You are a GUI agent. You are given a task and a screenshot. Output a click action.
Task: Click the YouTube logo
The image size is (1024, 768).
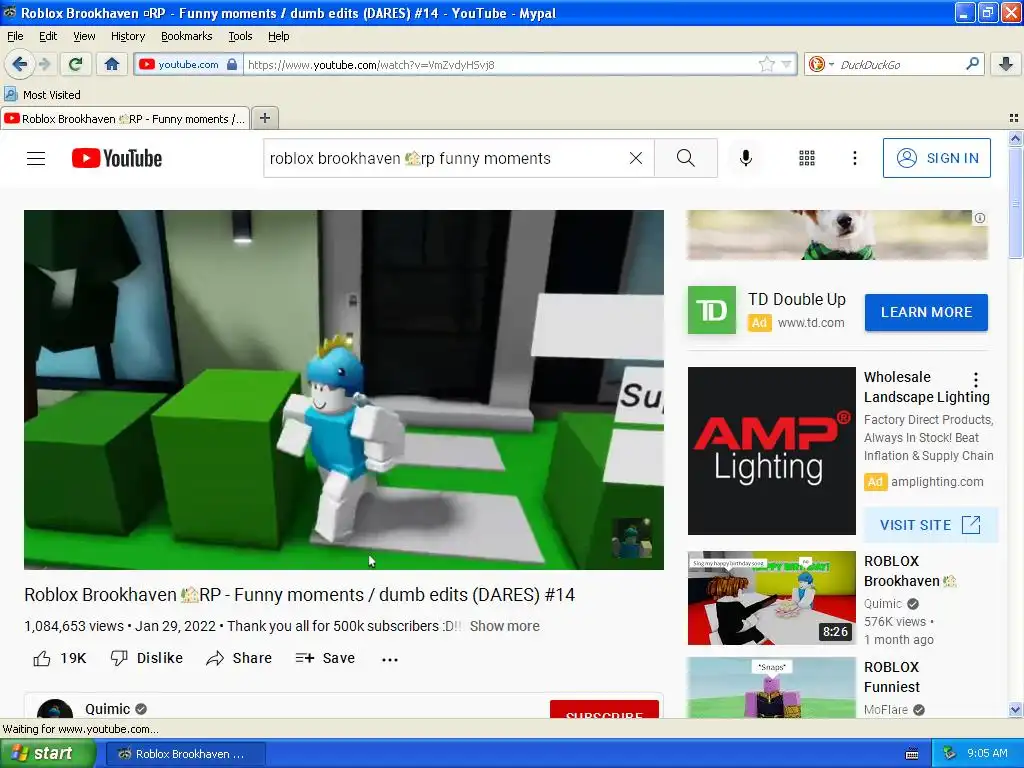tap(117, 158)
